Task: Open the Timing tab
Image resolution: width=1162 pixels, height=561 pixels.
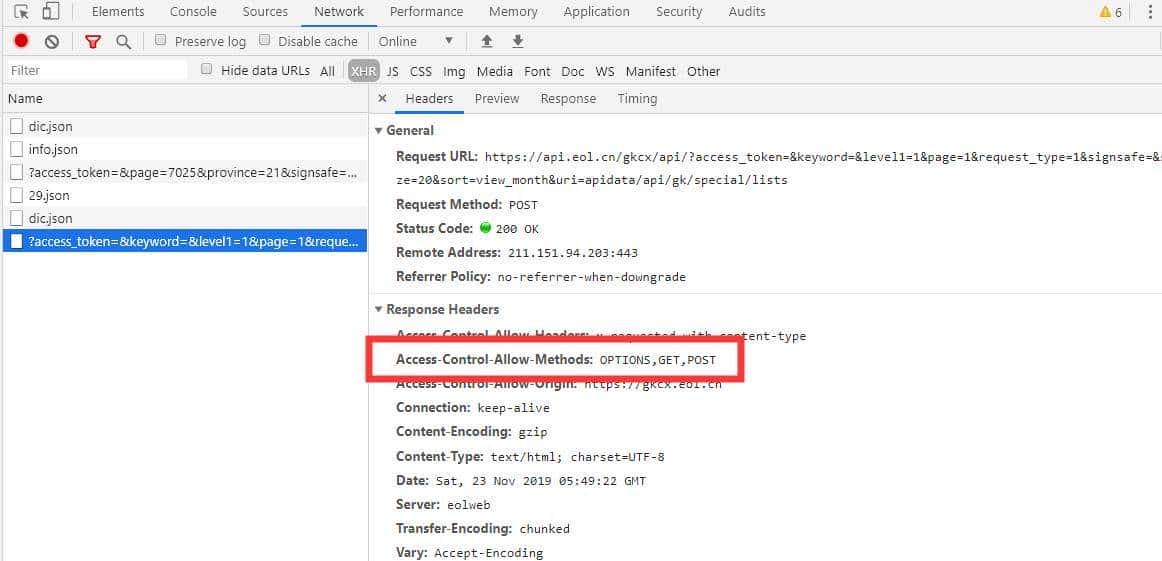Action: (637, 99)
